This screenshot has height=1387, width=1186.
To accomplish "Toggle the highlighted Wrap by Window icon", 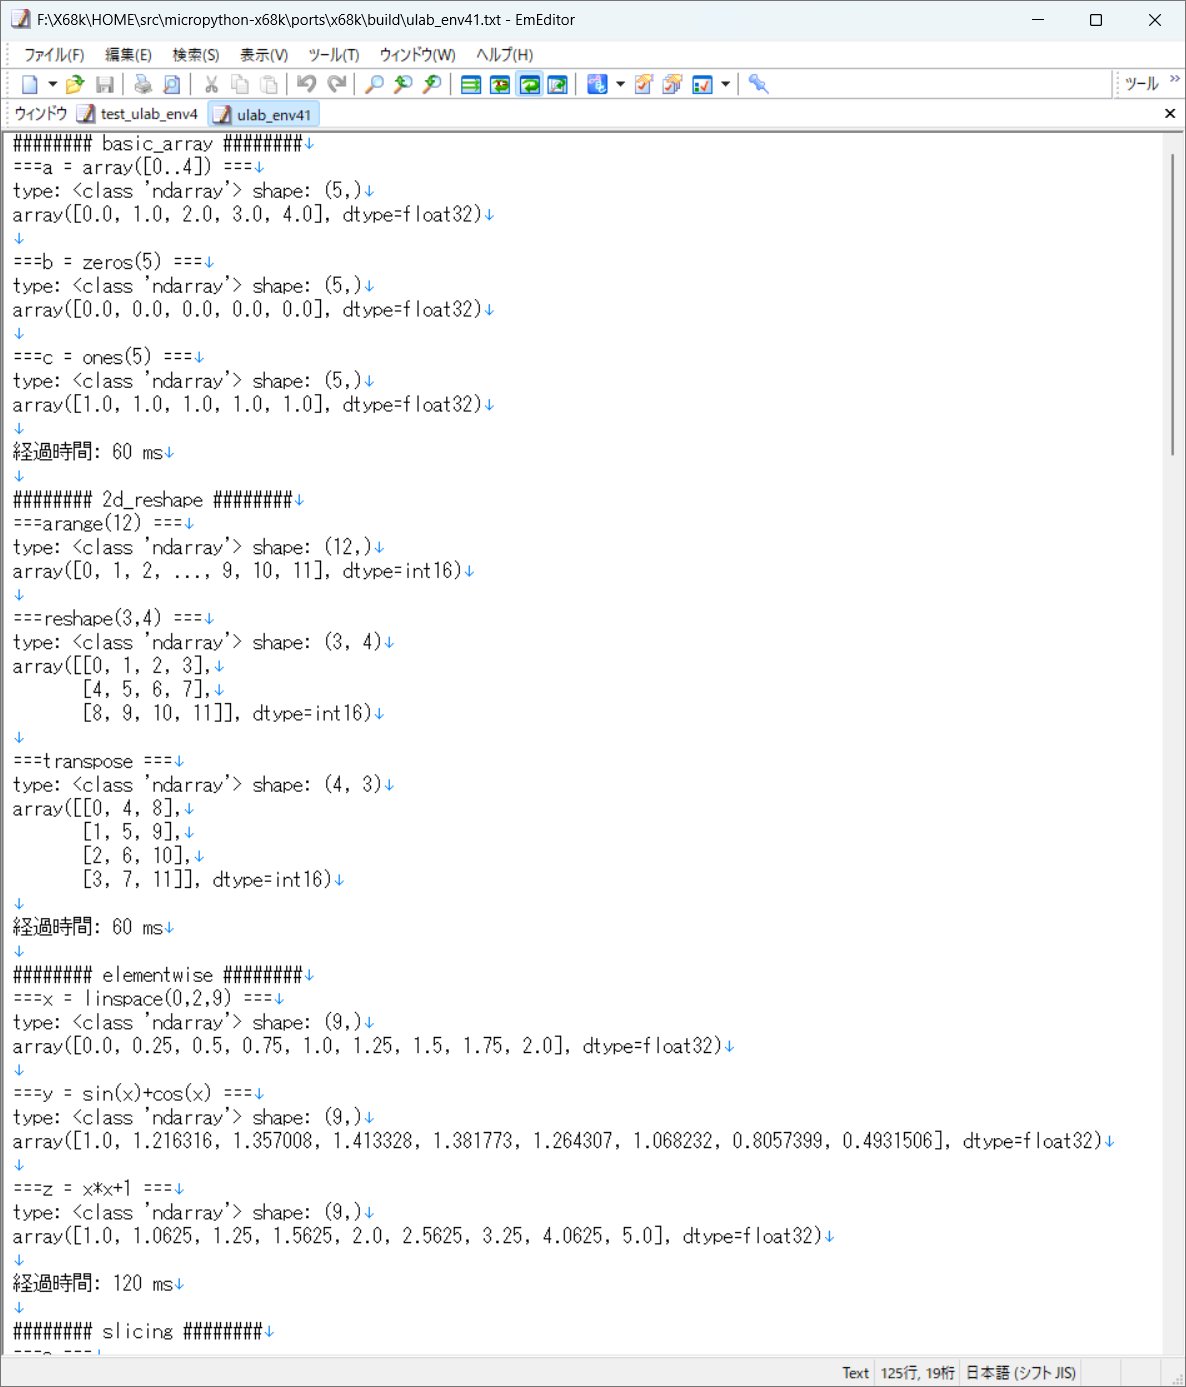I will click(529, 85).
